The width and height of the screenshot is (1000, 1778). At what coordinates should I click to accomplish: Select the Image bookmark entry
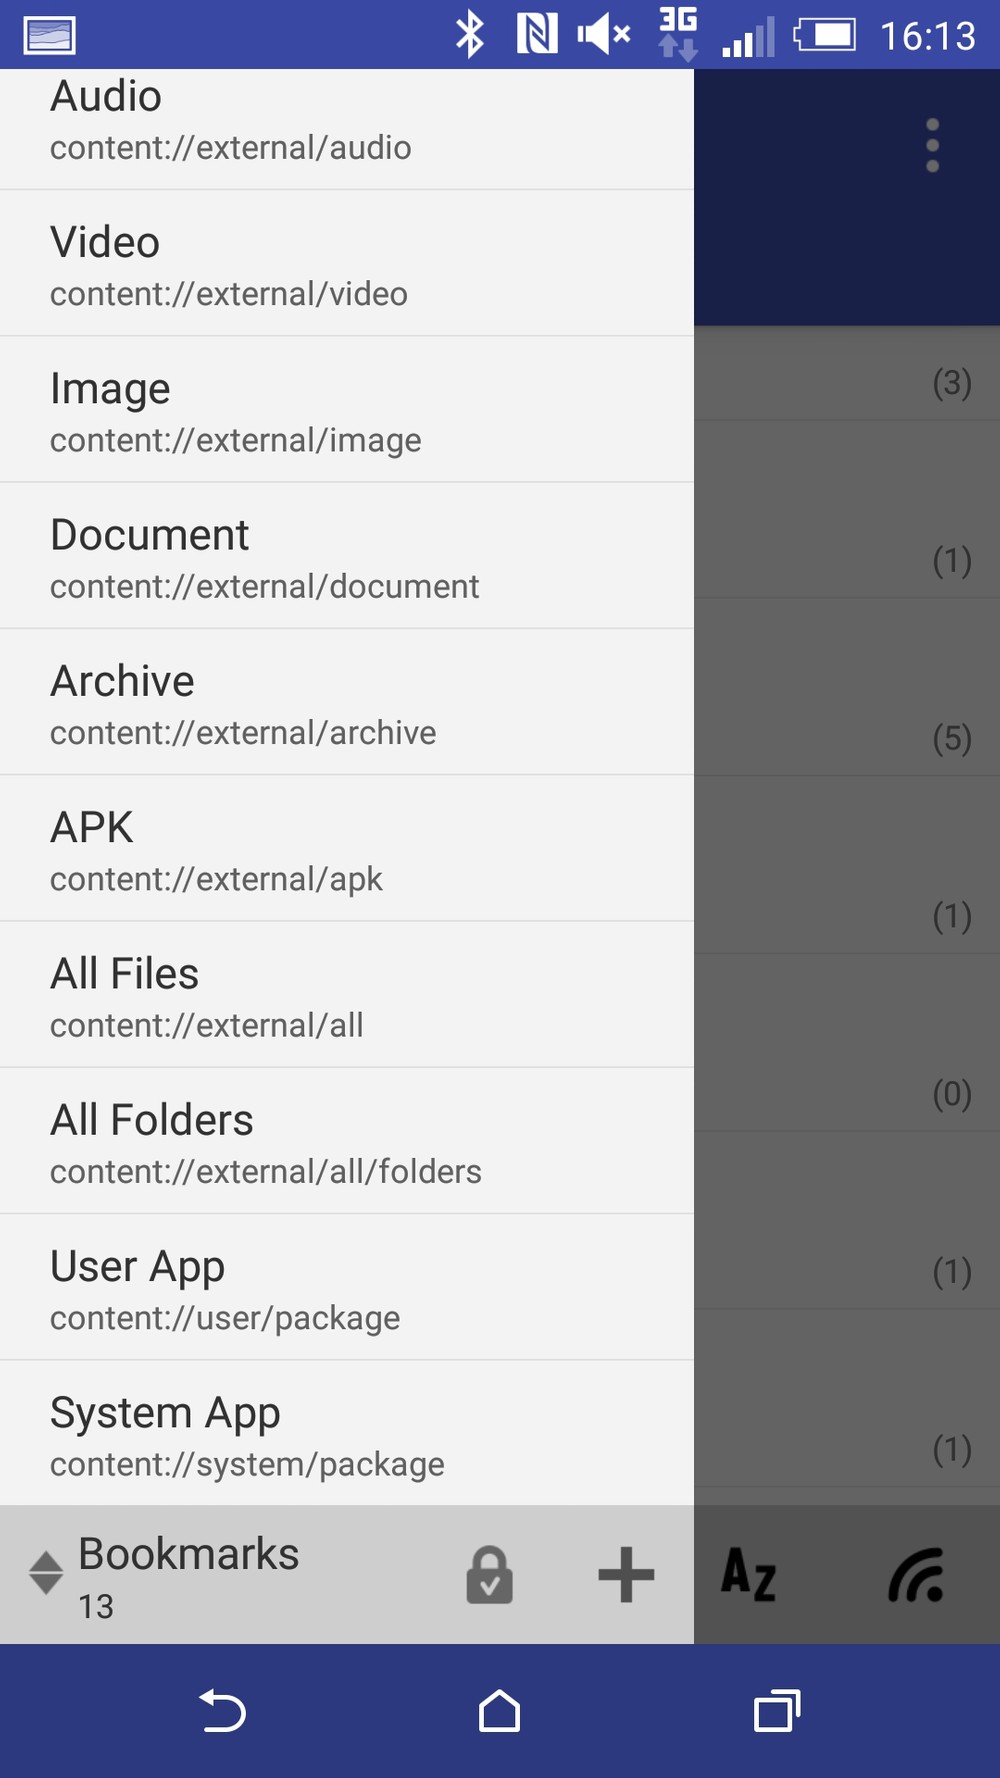pos(346,412)
